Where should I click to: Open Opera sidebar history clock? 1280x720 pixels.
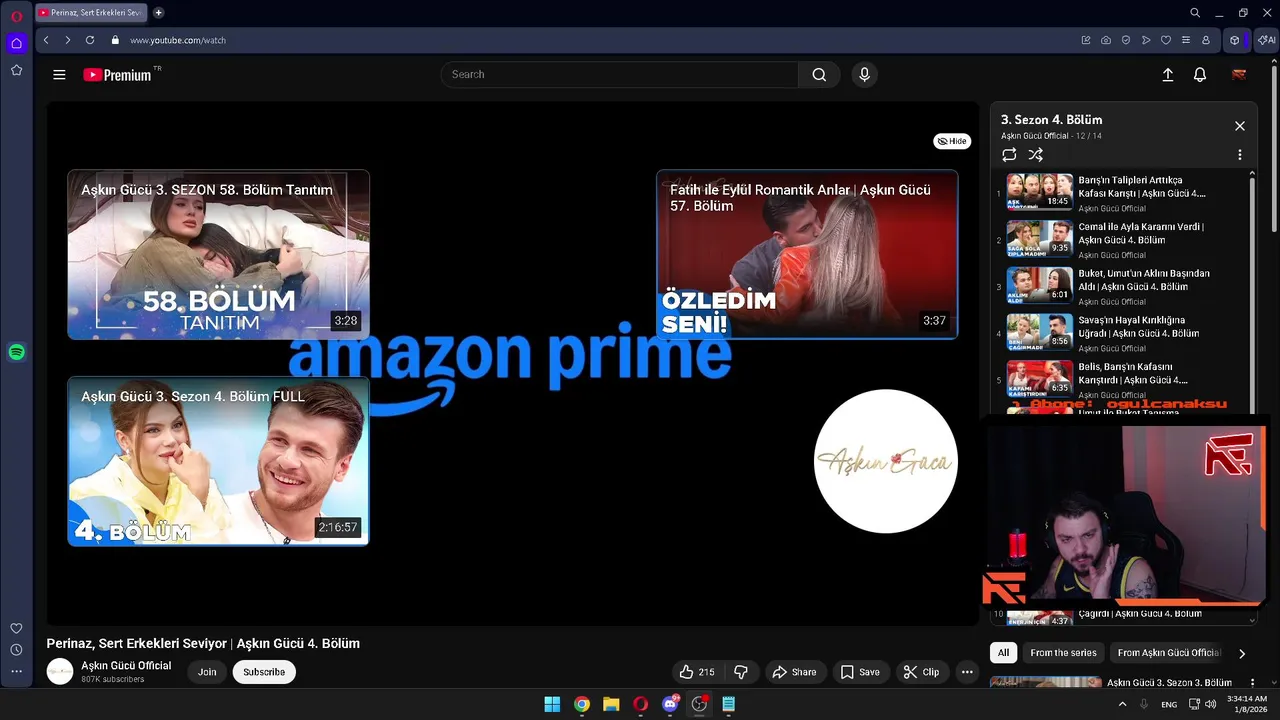pos(16,650)
